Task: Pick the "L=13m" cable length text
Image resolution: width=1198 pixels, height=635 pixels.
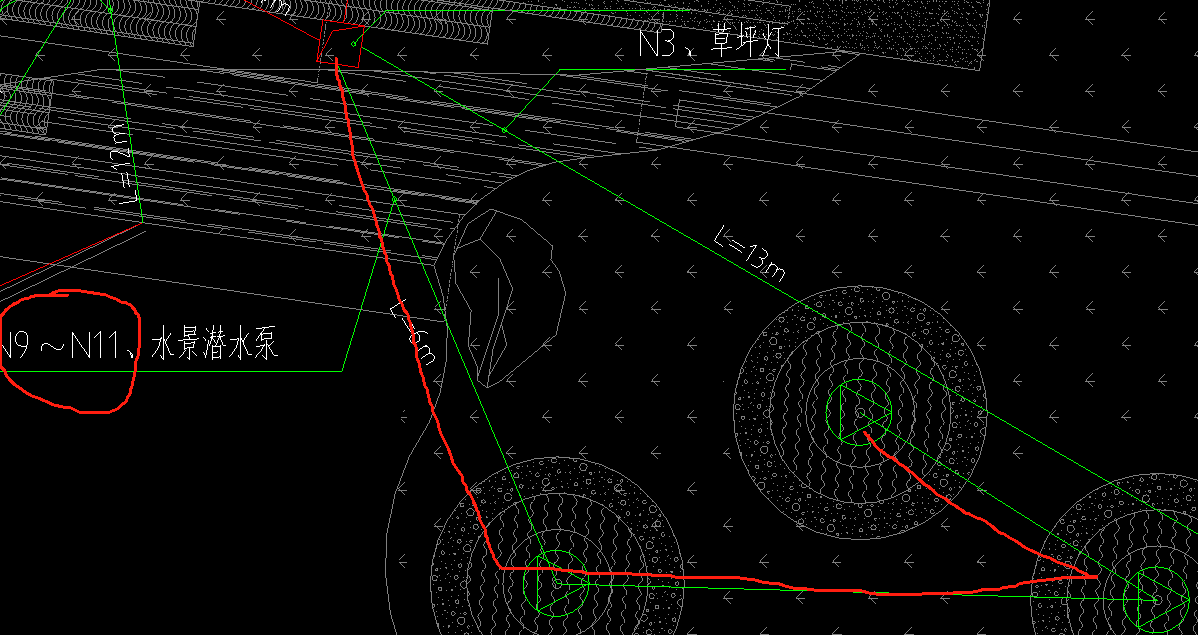Action: coord(749,254)
